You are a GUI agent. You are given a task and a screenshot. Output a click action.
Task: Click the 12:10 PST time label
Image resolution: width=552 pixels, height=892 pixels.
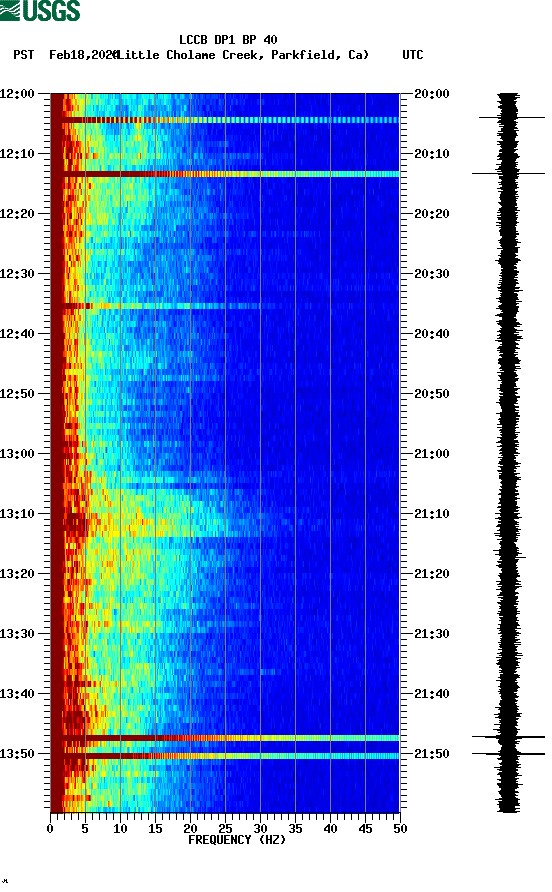pos(17,154)
